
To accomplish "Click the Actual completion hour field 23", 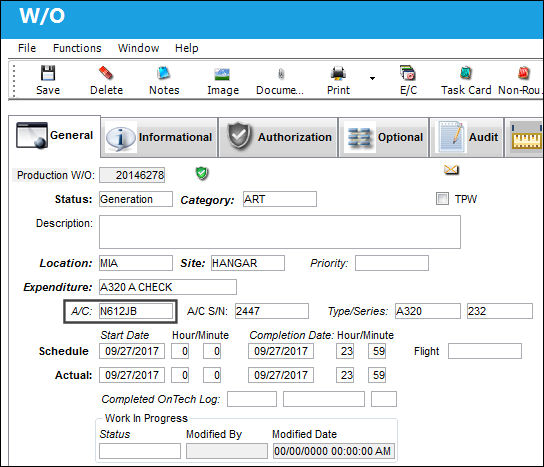I will tap(345, 375).
